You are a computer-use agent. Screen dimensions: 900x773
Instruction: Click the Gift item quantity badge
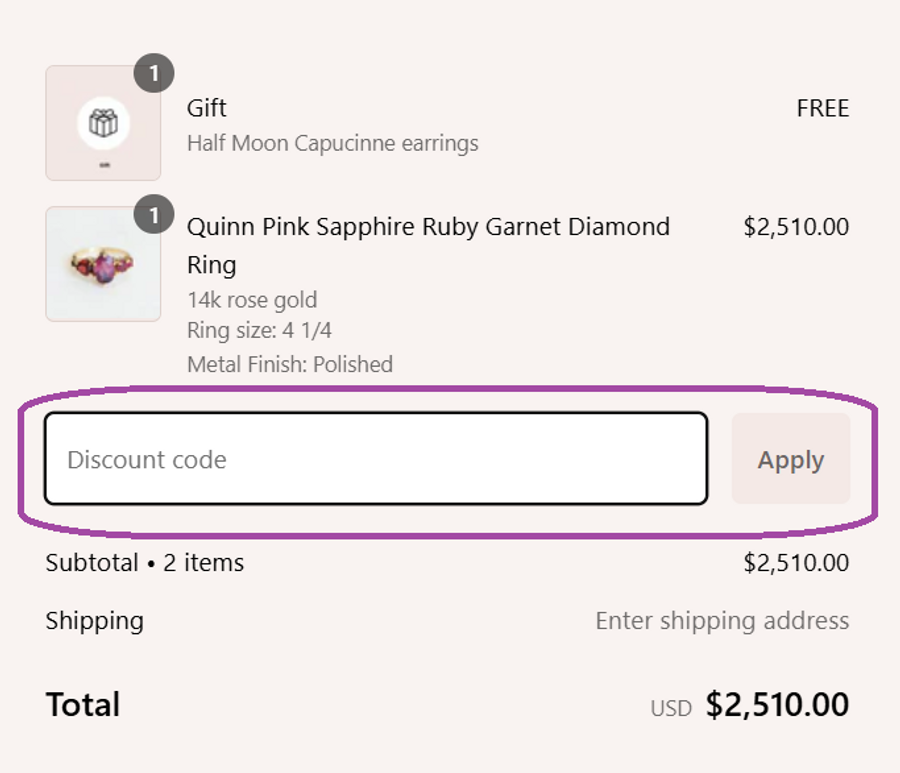click(153, 73)
